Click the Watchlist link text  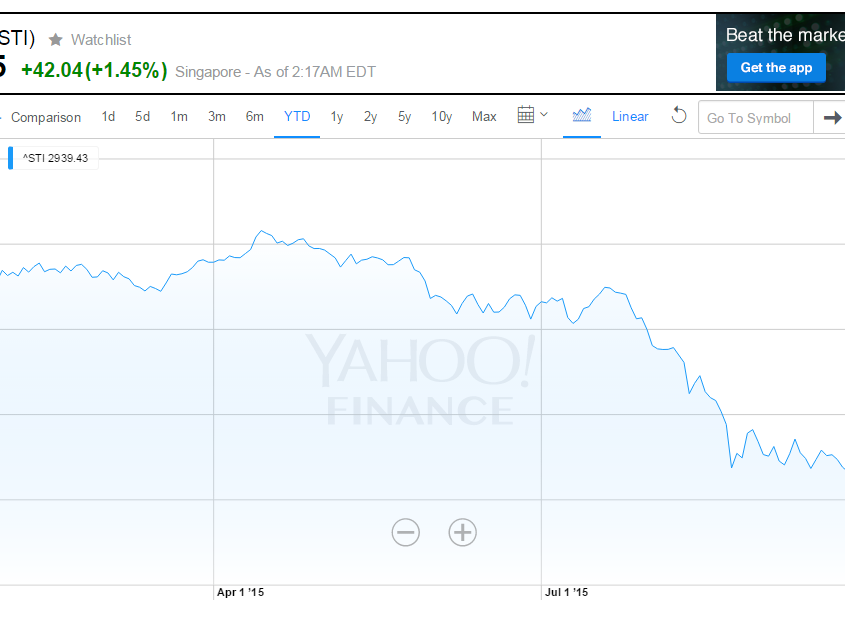(x=101, y=40)
